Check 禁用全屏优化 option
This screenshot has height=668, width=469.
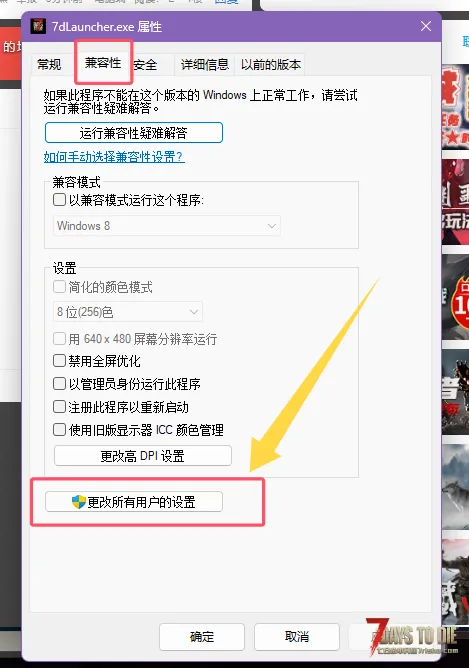click(x=59, y=361)
